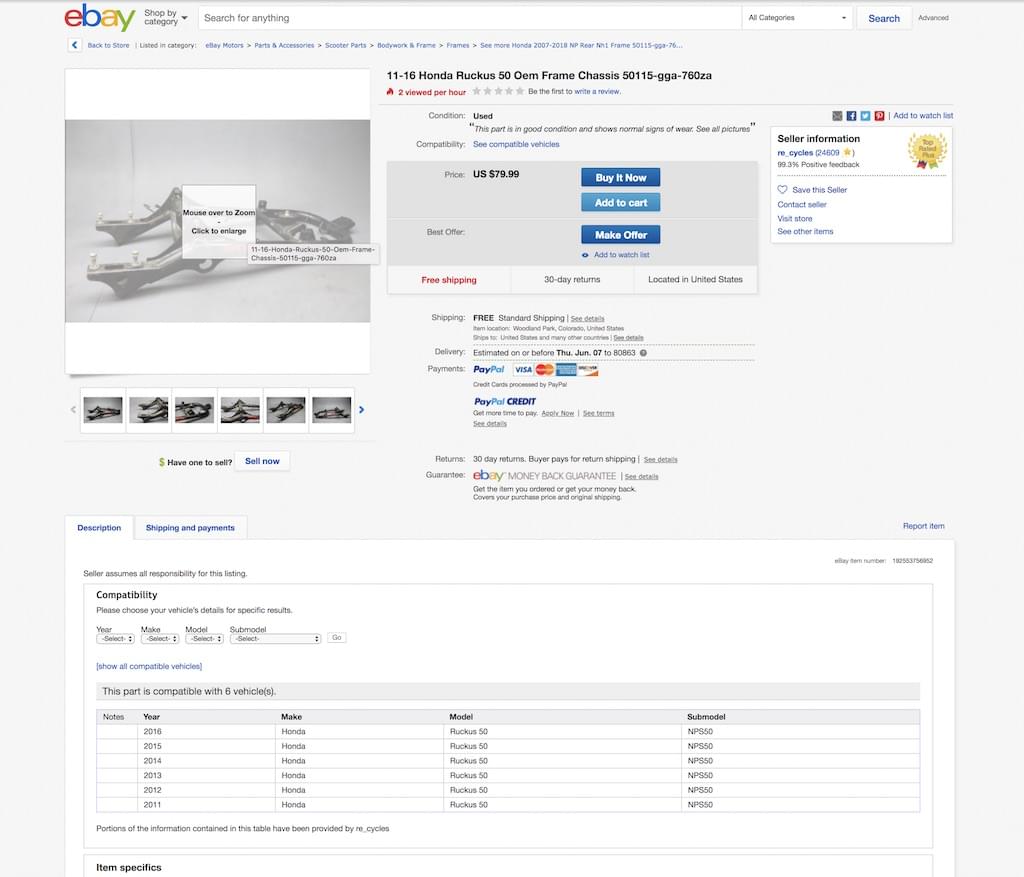Share listing on Twitter icon
The width and height of the screenshot is (1024, 877).
(x=865, y=116)
